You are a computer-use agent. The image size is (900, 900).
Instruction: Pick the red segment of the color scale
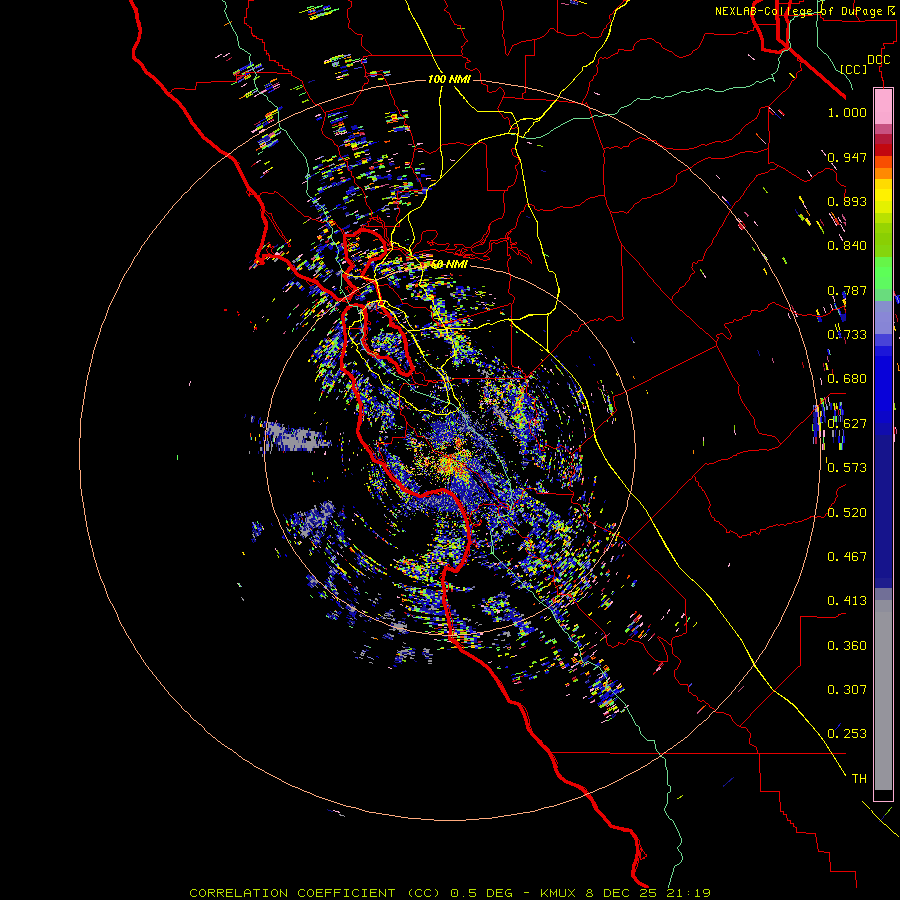pyautogui.click(x=883, y=149)
